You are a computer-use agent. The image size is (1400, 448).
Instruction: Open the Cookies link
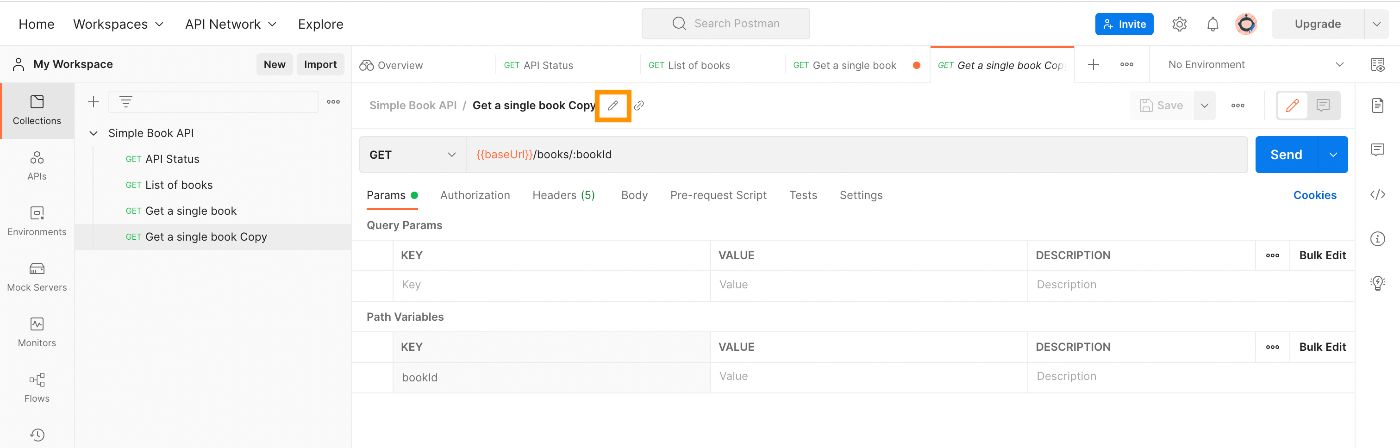pyautogui.click(x=1315, y=195)
